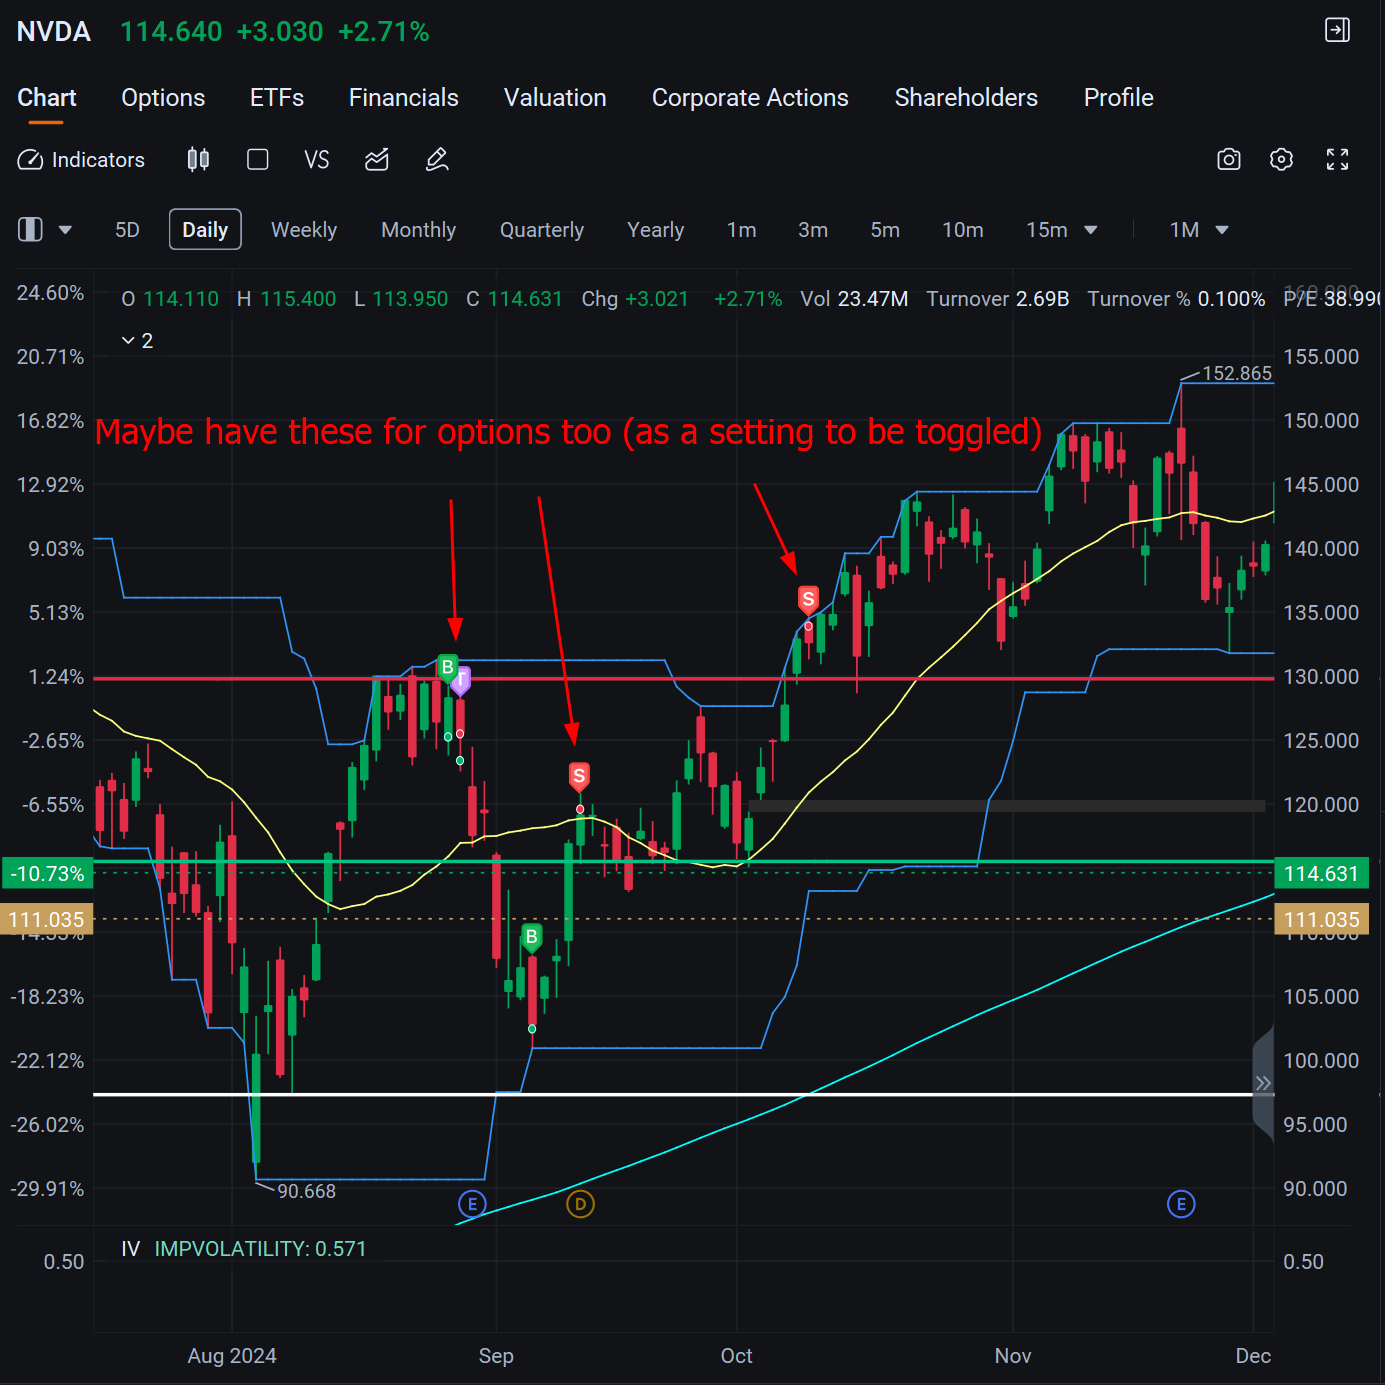Expand the side panel double-chevron handle
This screenshot has width=1385, height=1385.
point(1264,1083)
